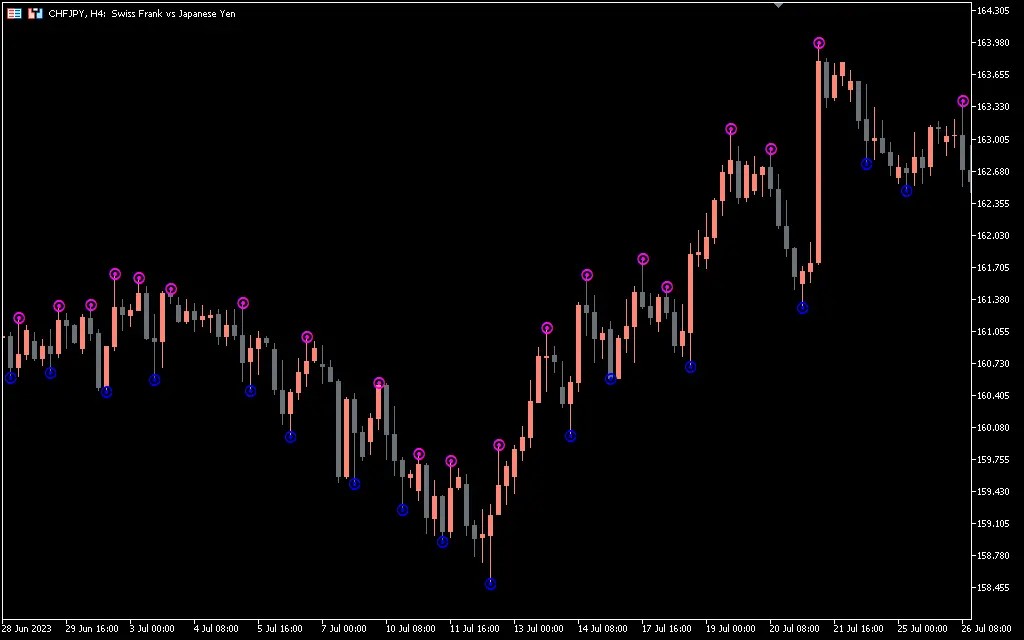Click the rightmost blue down-fractal marker
The image size is (1024, 640).
[906, 191]
